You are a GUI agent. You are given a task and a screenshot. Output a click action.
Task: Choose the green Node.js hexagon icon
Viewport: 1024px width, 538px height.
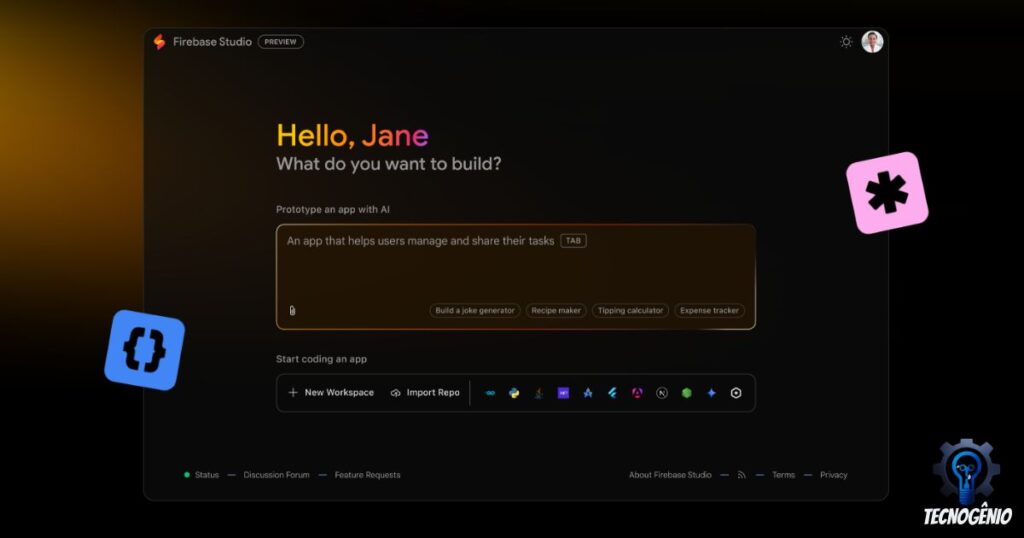[x=687, y=393]
